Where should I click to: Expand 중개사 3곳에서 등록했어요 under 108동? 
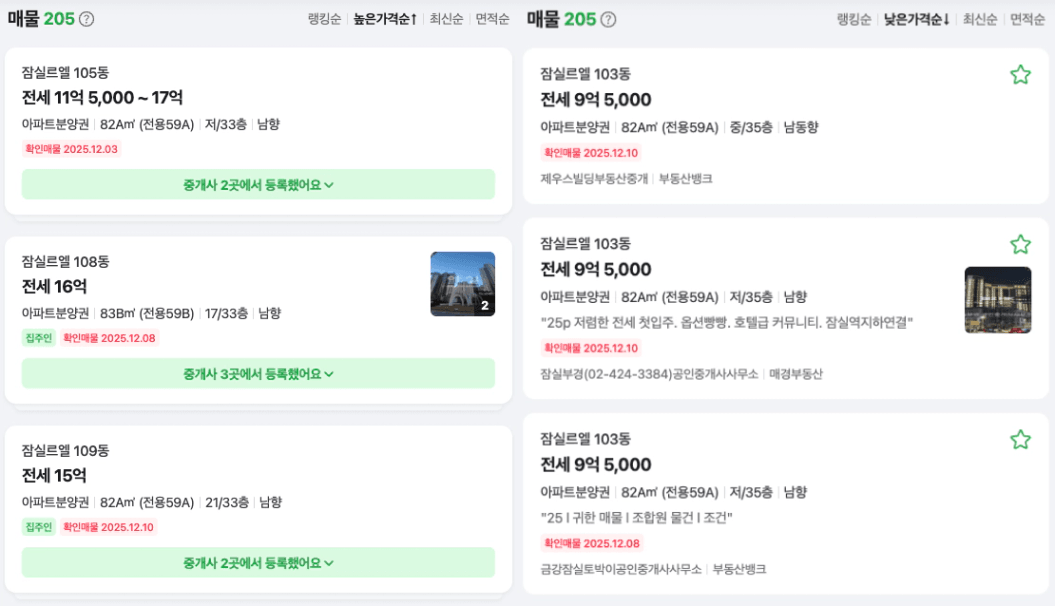(x=258, y=373)
